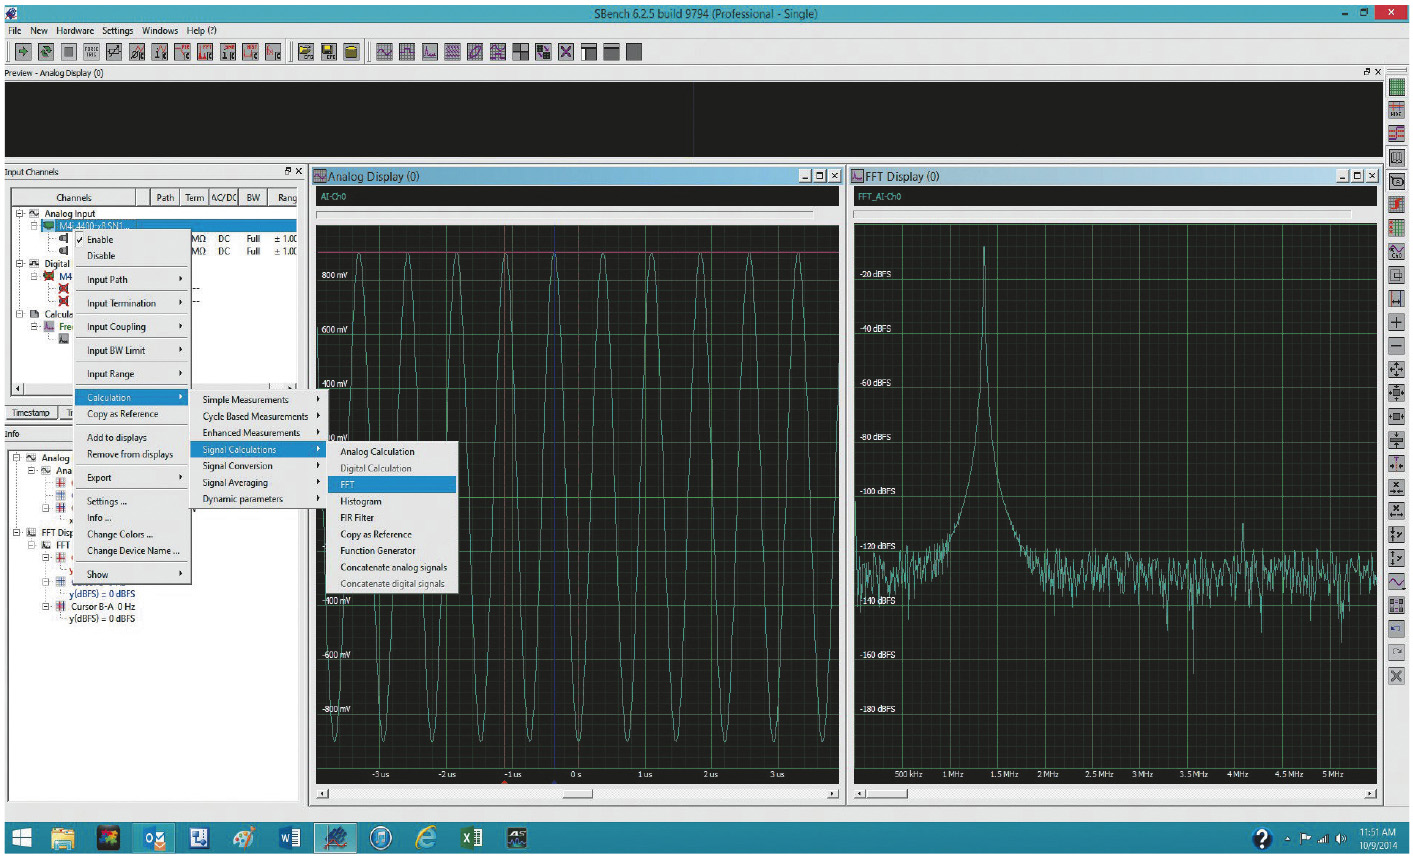Viewport: 1413px width, 859px height.
Task: Click the Save configuration disk icon
Action: click(329, 52)
